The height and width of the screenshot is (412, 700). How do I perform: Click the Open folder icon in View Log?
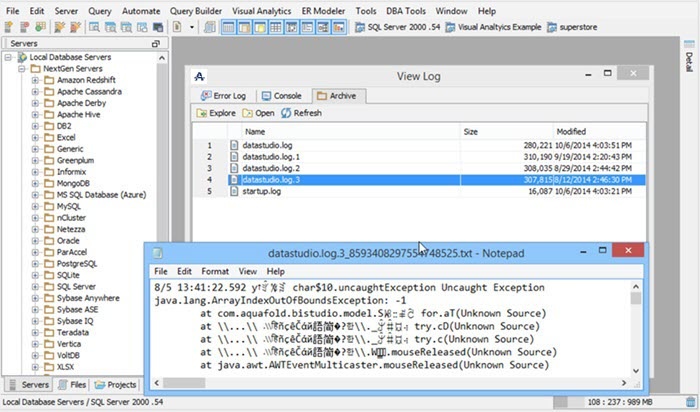(247, 113)
